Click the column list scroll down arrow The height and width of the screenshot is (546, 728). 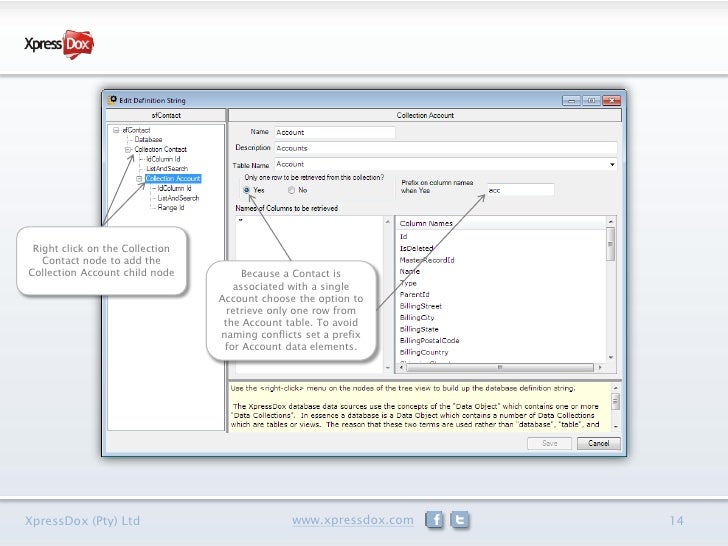(611, 358)
